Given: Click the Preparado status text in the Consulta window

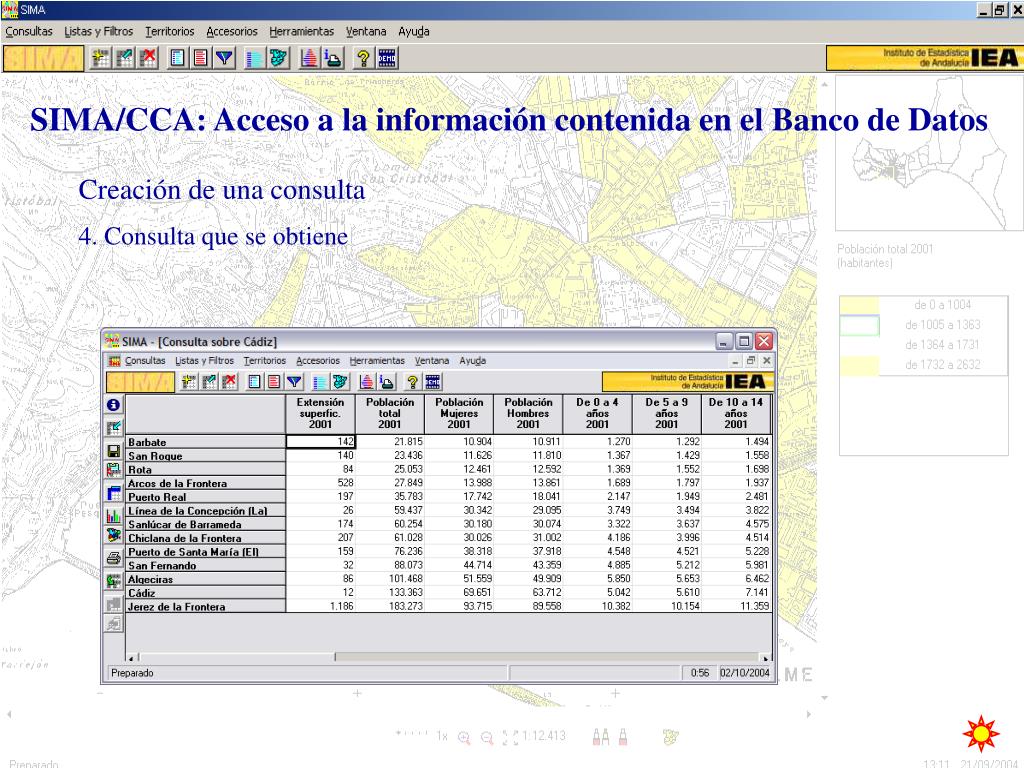Looking at the screenshot, I should pyautogui.click(x=133, y=673).
